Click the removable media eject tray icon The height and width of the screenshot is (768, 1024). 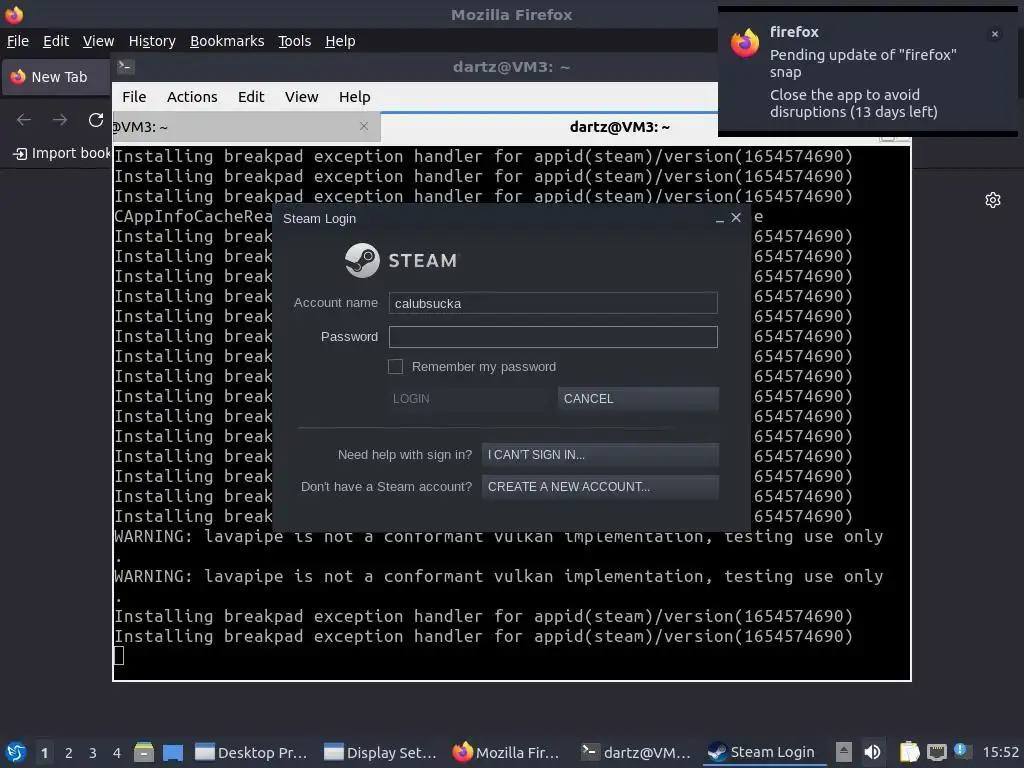tap(844, 752)
